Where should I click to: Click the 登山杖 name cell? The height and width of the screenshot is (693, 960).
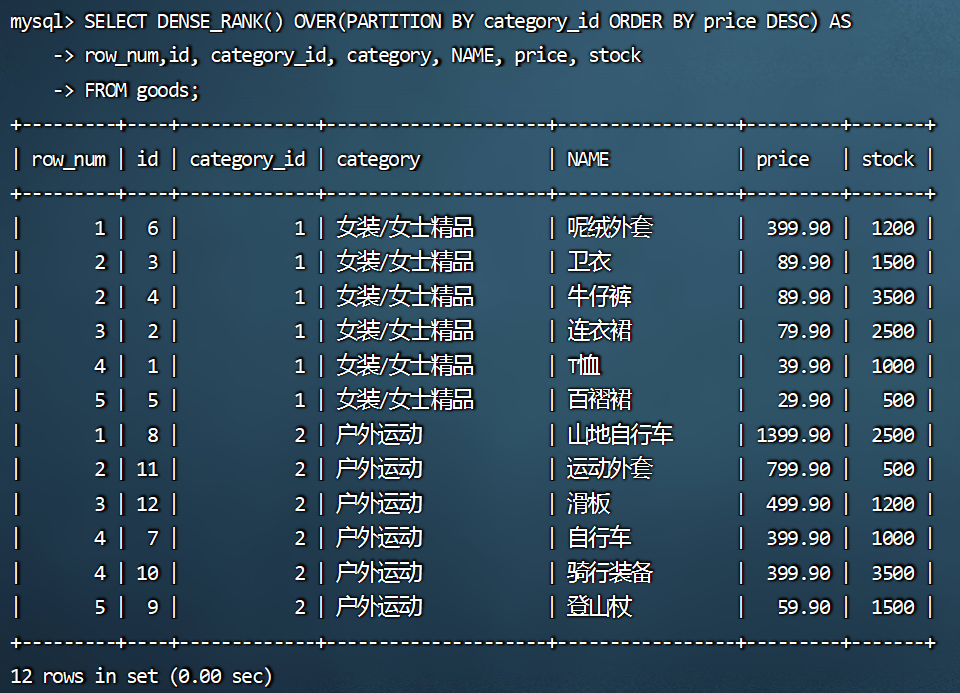pyautogui.click(x=599, y=607)
